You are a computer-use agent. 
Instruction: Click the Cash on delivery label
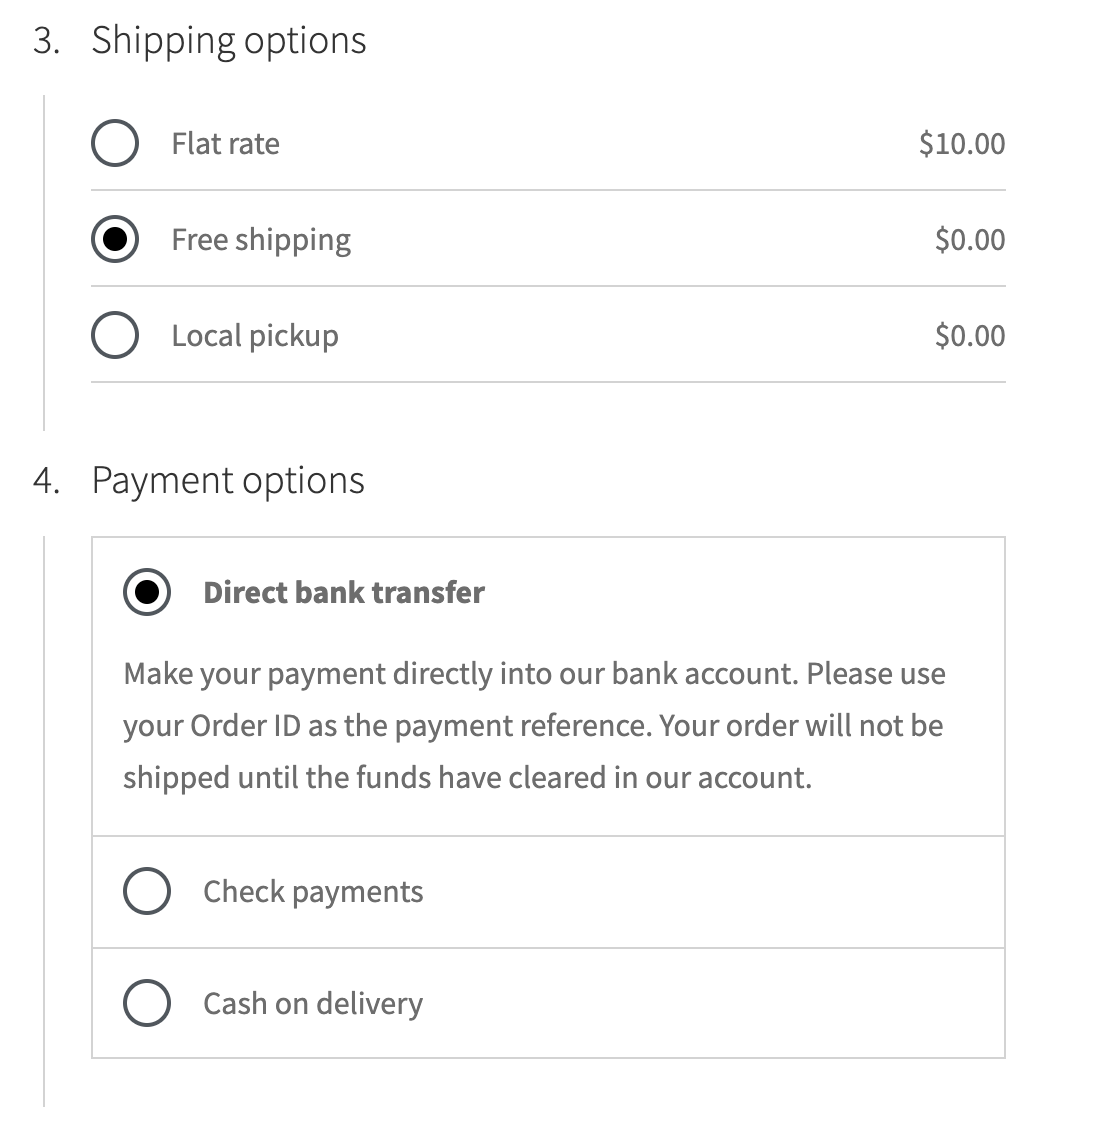click(x=312, y=1003)
